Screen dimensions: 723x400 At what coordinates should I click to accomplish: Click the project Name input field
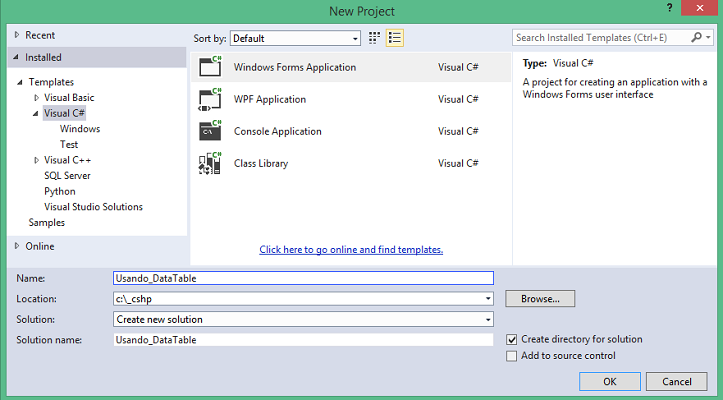tap(303, 278)
